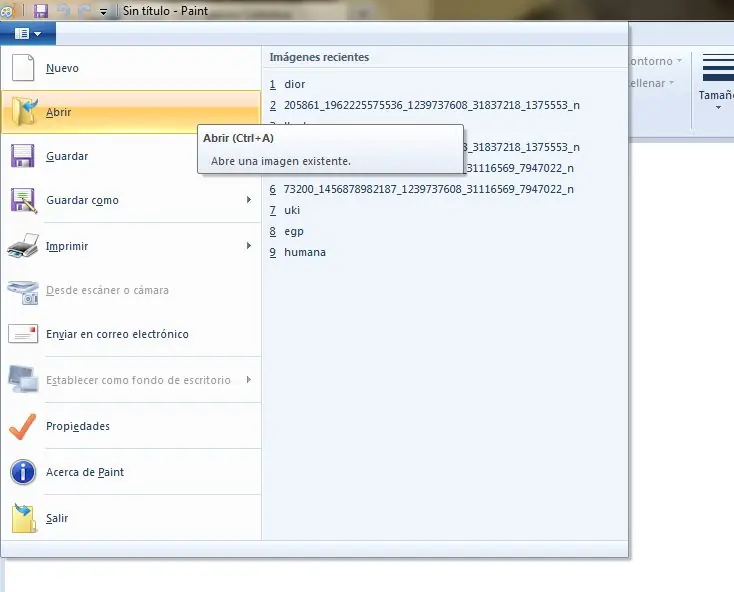734x592 pixels.
Task: Click the Enviar en correo electrónico envelope icon
Action: click(23, 334)
